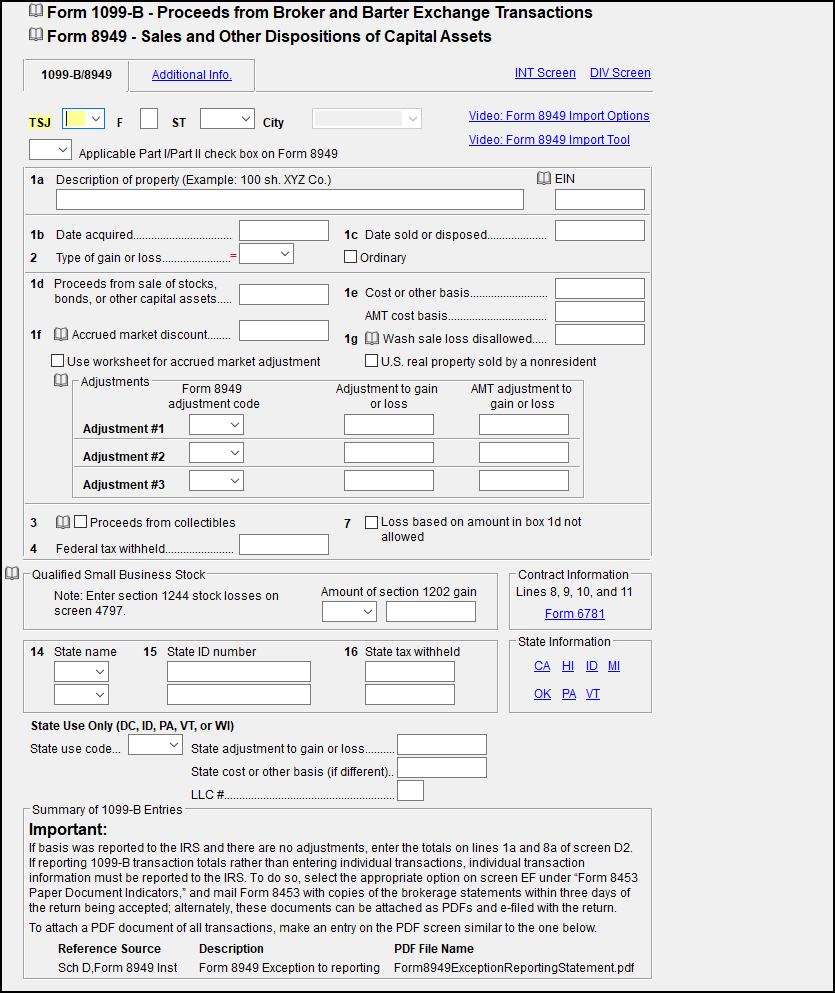Click the Federal tax withheld field
Image resolution: width=835 pixels, height=993 pixels.
tap(284, 545)
